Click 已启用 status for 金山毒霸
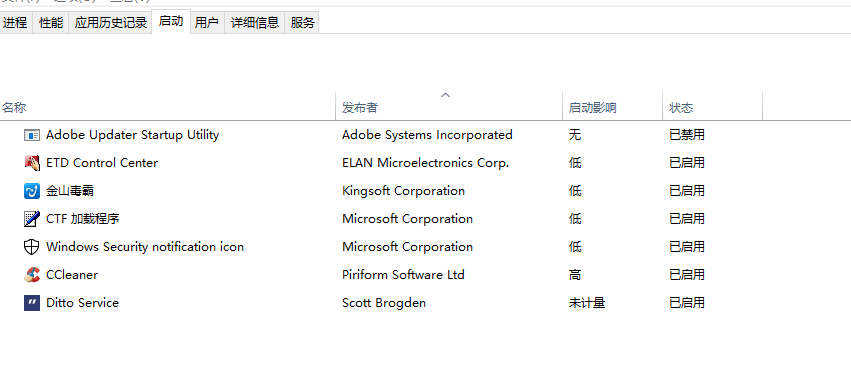 click(x=687, y=191)
